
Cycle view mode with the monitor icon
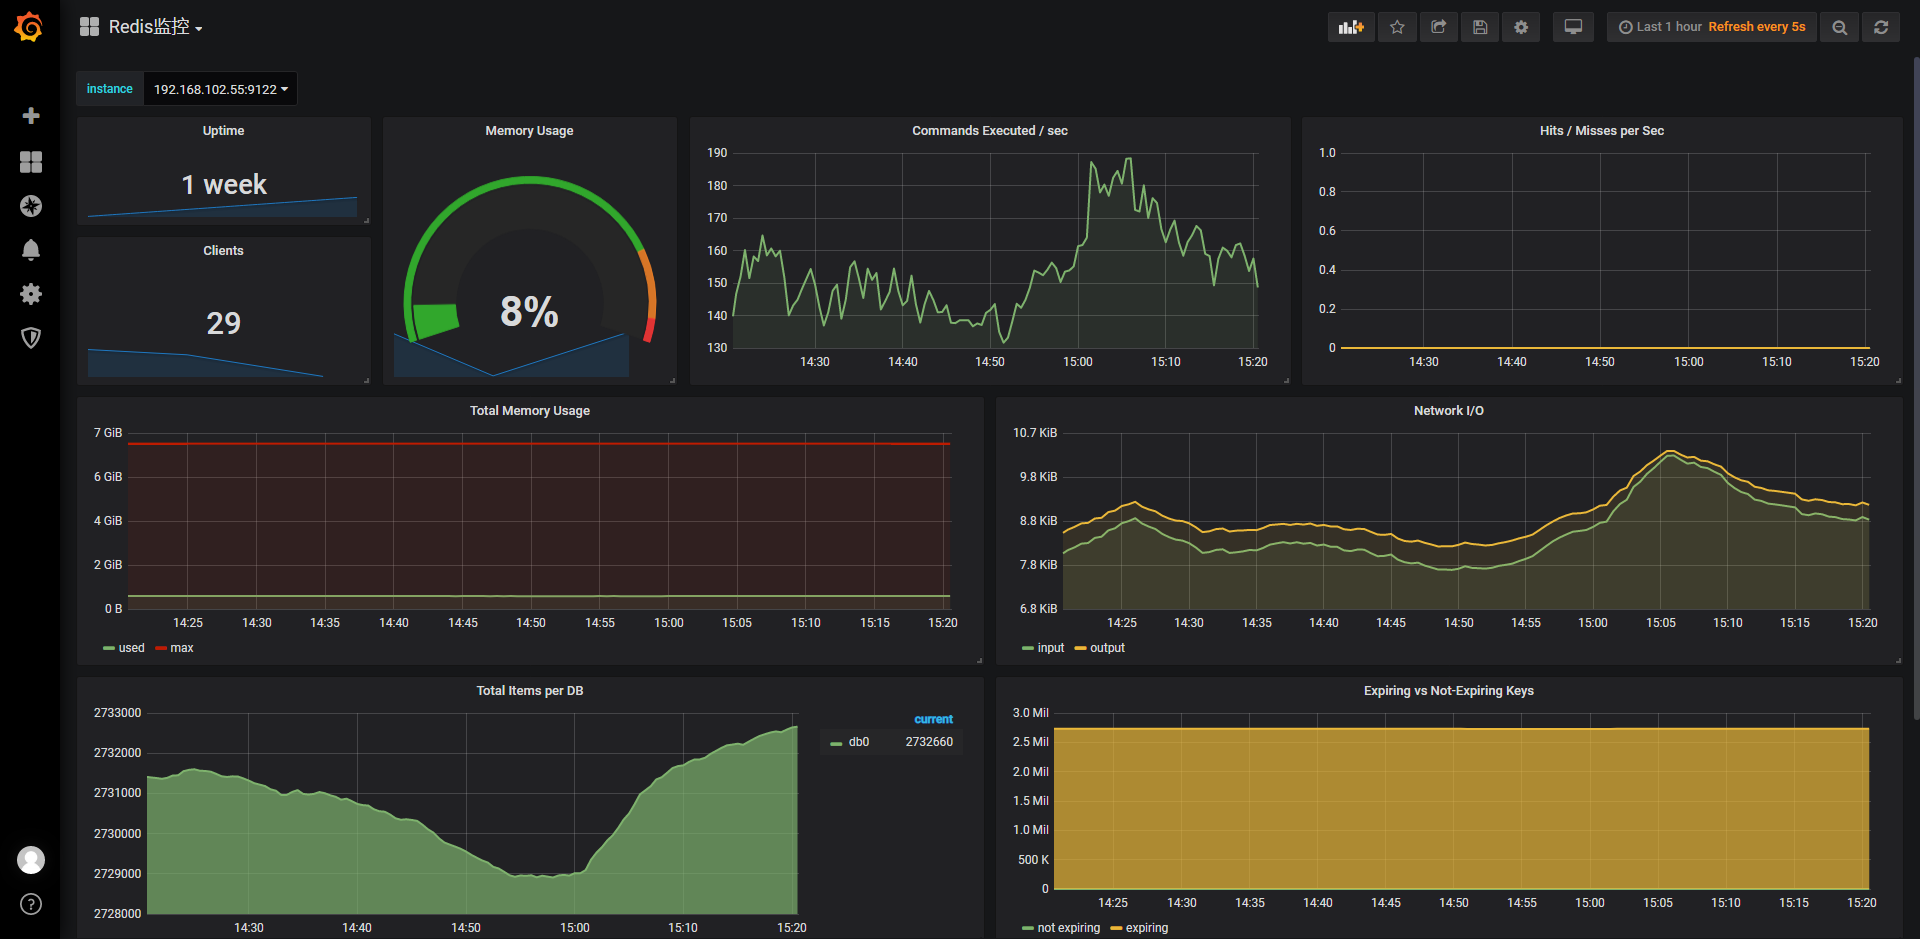[1573, 27]
